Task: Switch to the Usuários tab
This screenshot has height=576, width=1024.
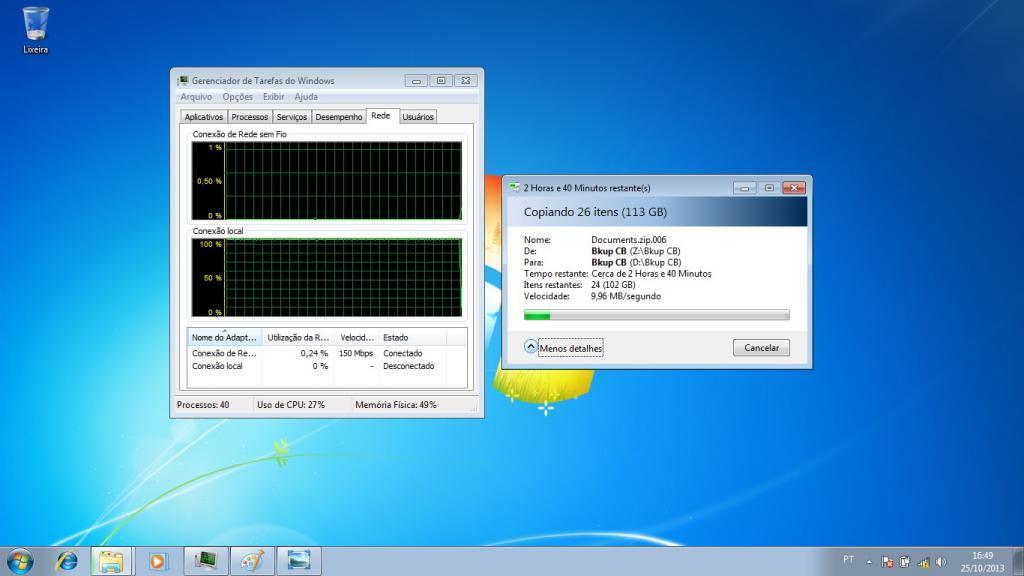Action: pos(418,117)
